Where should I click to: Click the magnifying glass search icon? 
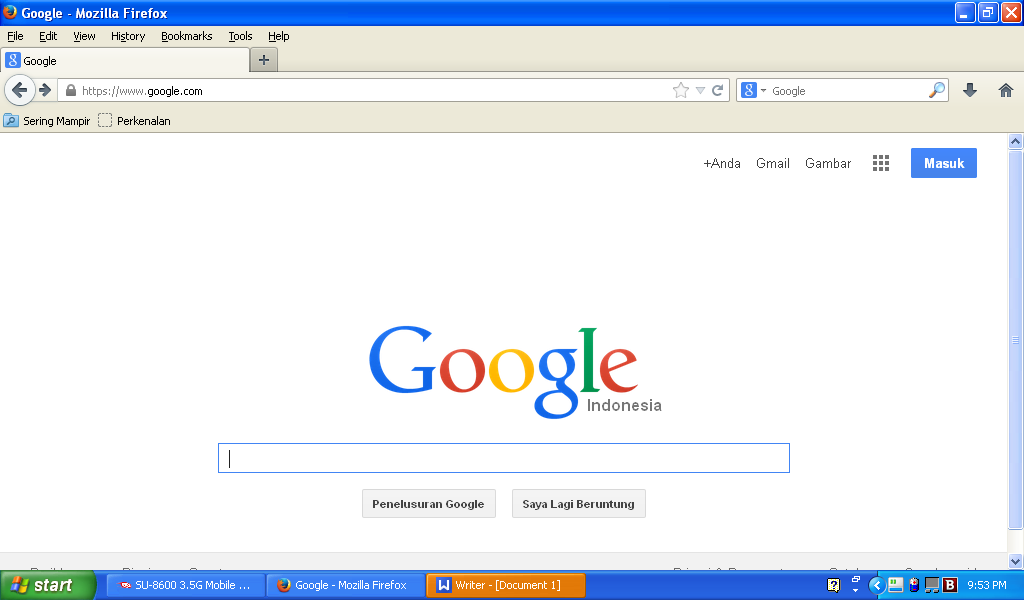pyautogui.click(x=936, y=90)
